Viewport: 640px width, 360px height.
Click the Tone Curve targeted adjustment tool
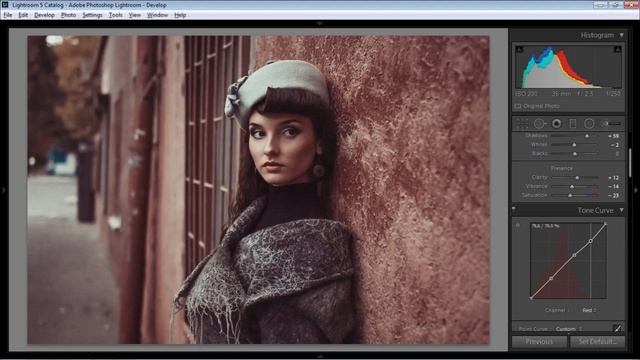[518, 225]
